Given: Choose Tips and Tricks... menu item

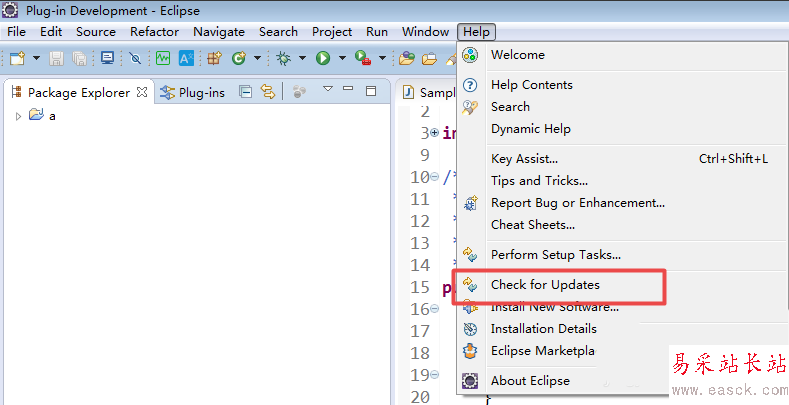Looking at the screenshot, I should (x=622, y=181).
